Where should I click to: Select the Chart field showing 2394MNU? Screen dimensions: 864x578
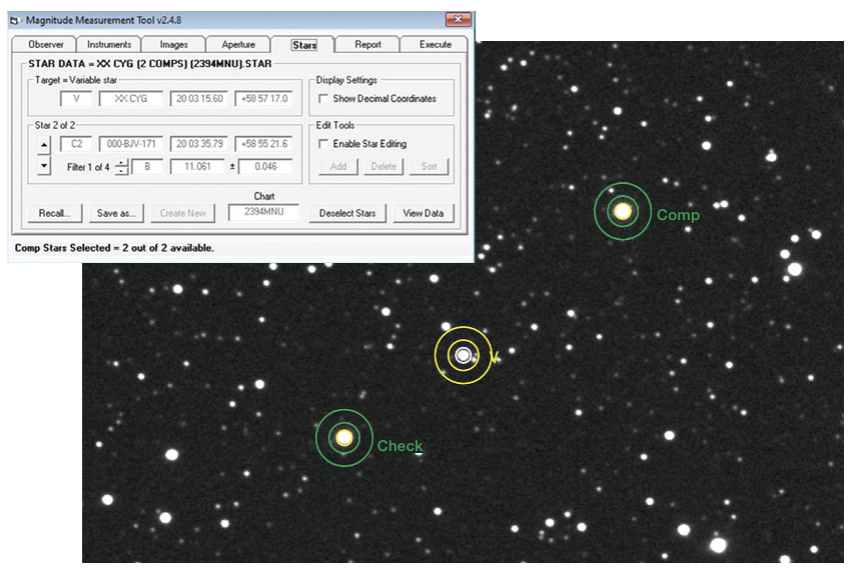pos(263,212)
